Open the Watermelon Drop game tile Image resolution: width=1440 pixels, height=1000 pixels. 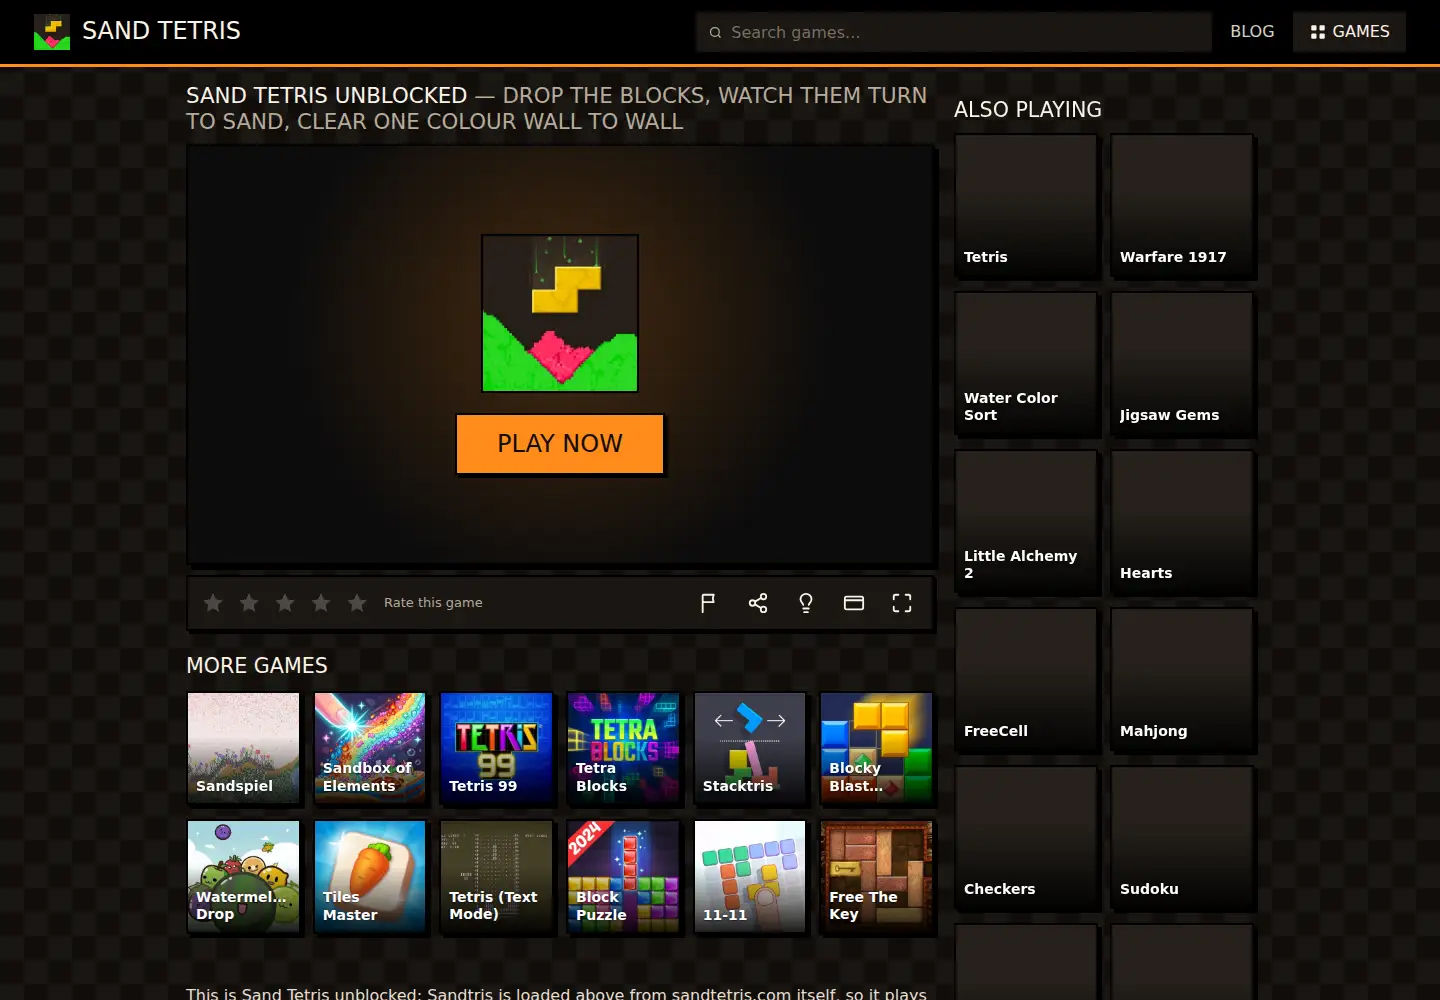[x=243, y=876]
